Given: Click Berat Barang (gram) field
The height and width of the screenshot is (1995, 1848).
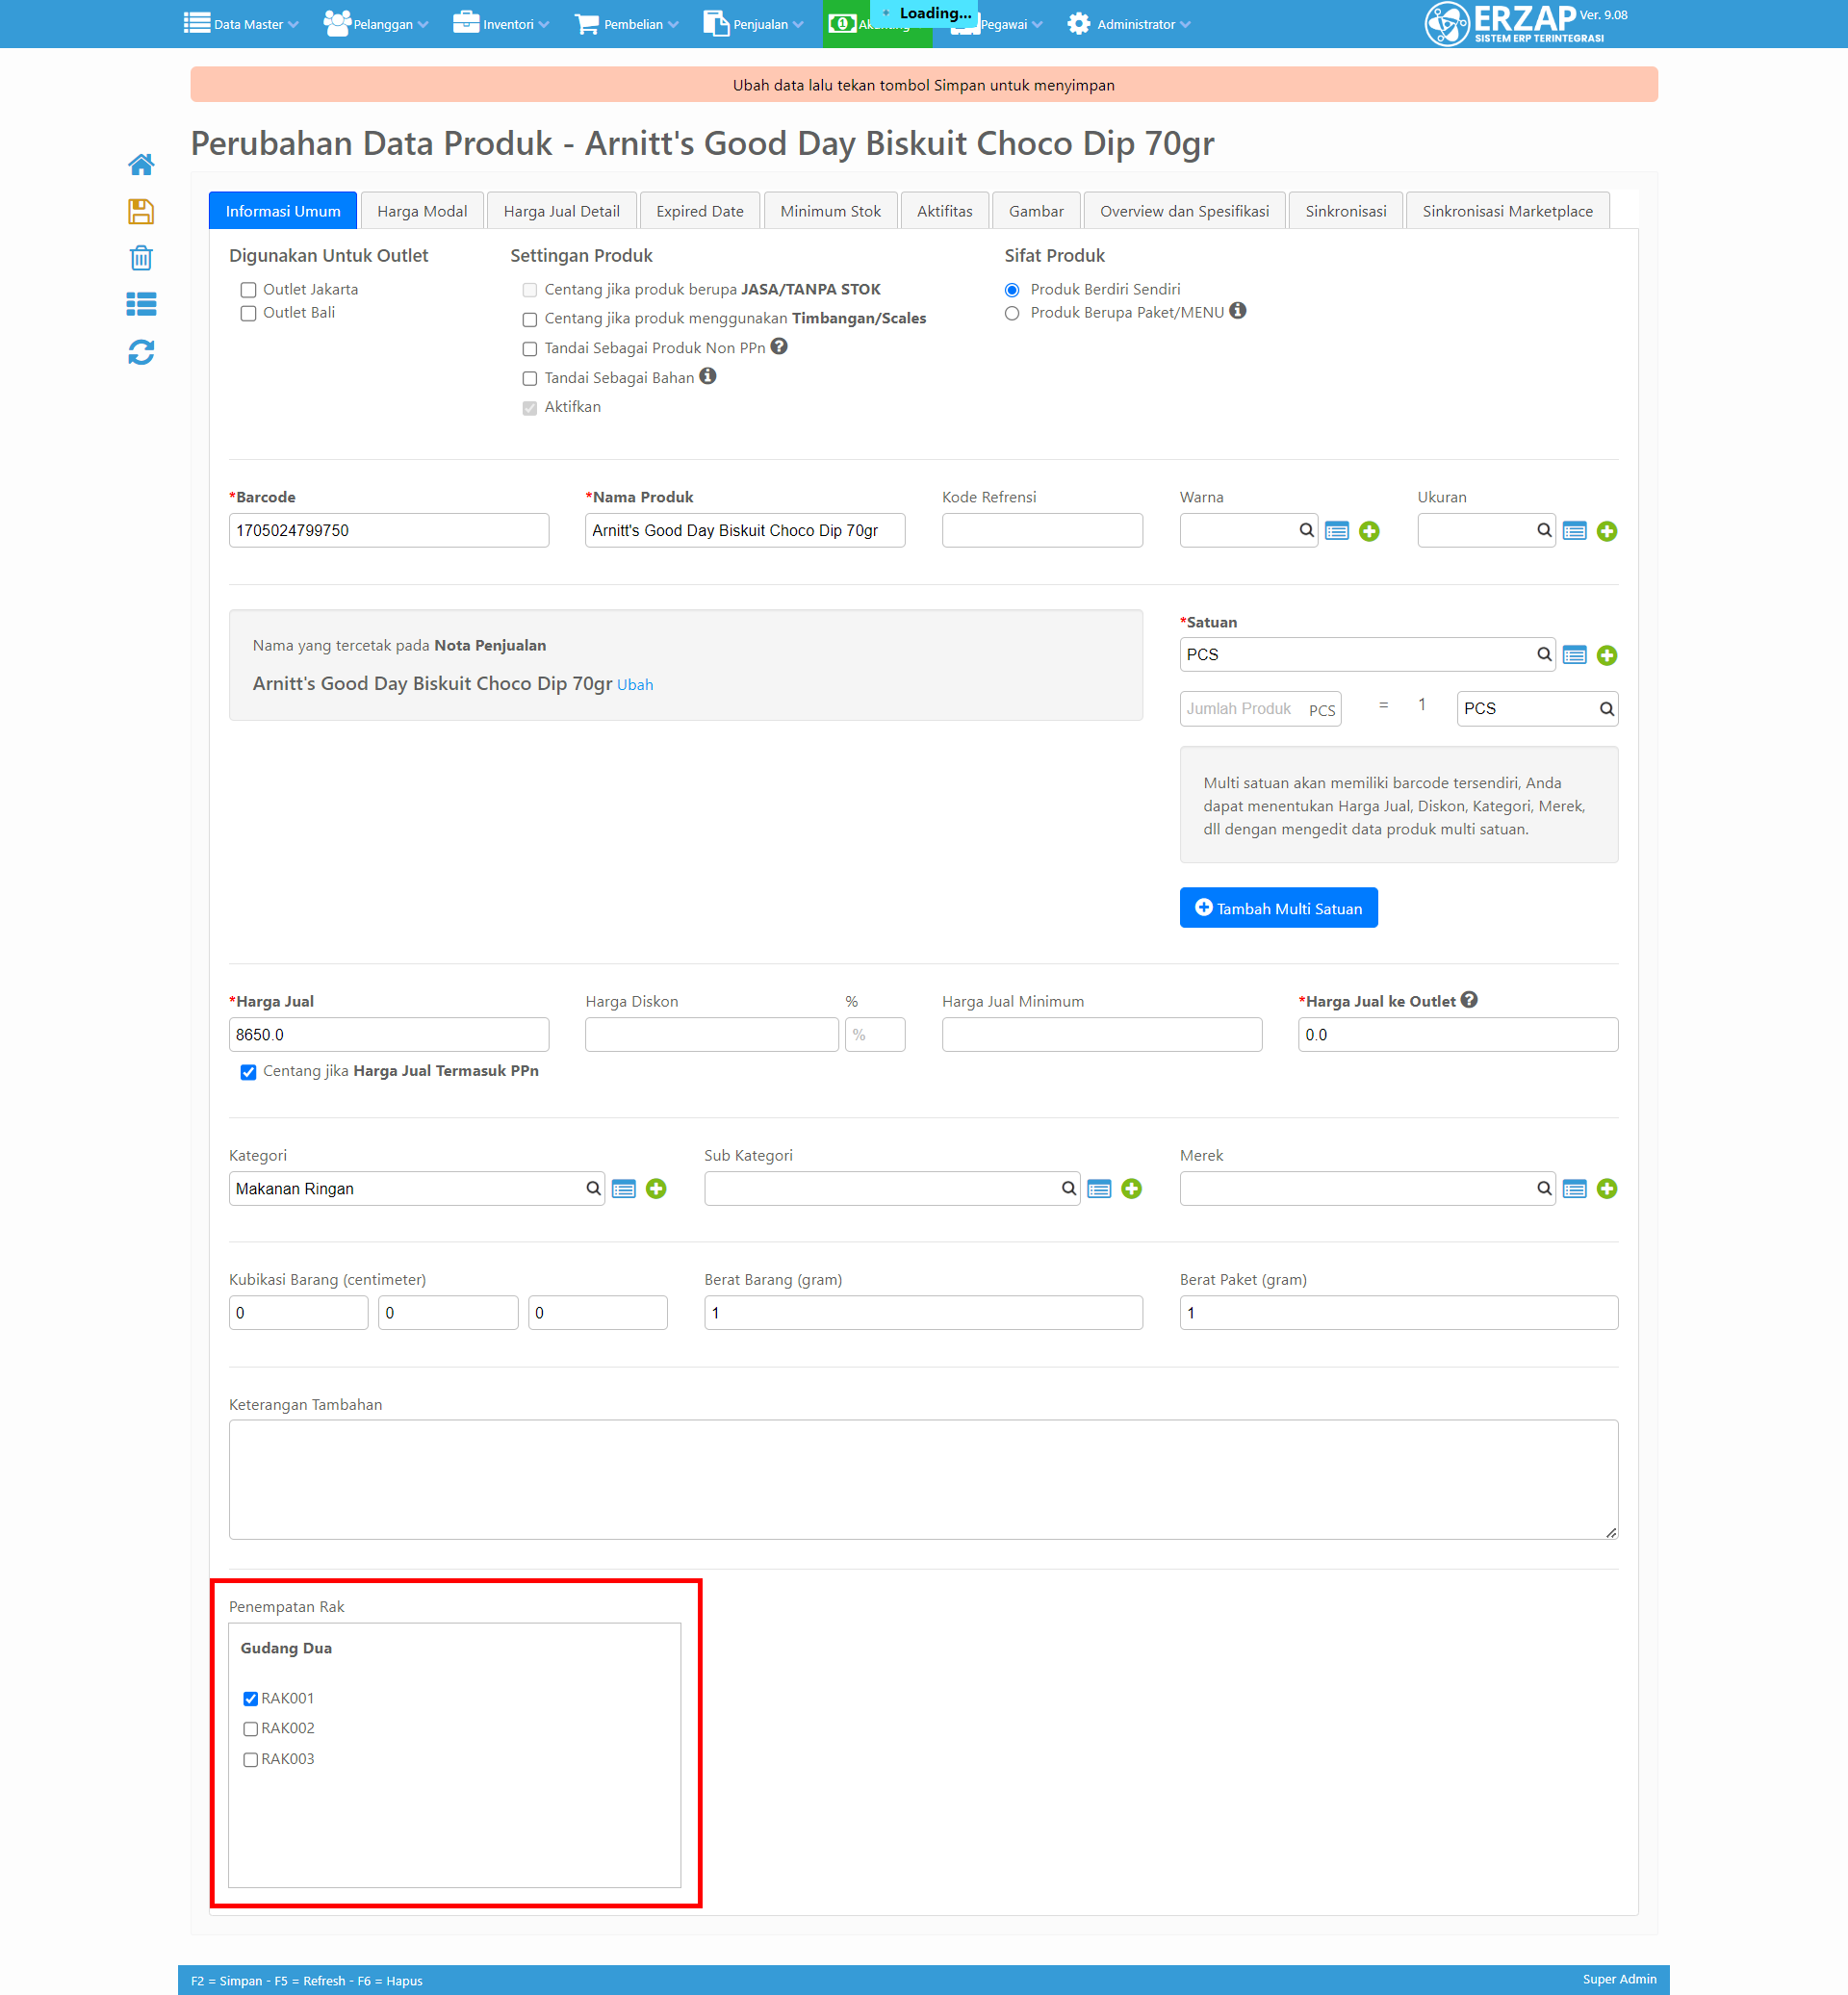Looking at the screenshot, I should [923, 1313].
